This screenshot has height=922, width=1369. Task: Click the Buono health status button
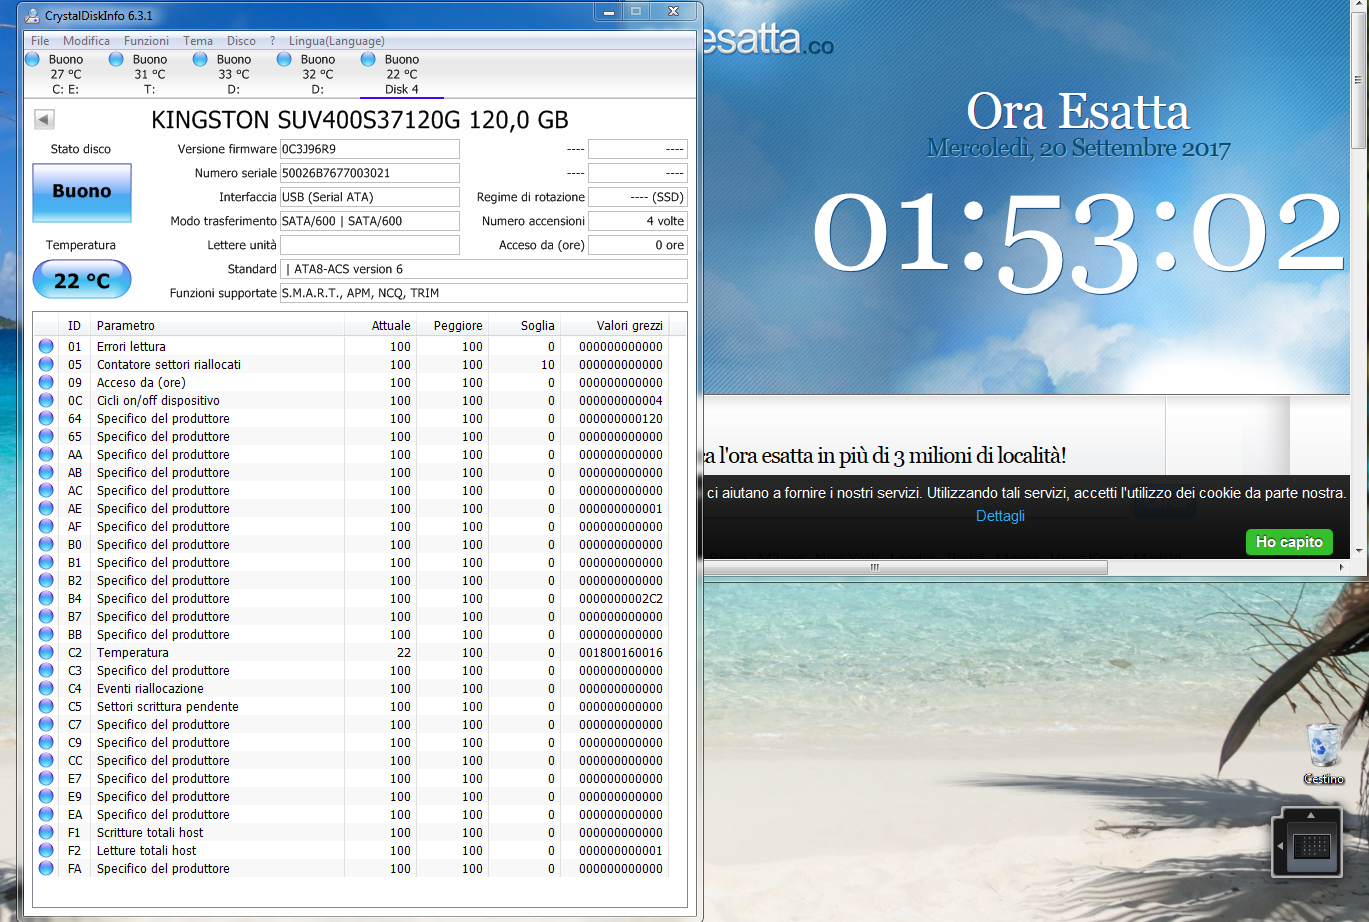(82, 192)
